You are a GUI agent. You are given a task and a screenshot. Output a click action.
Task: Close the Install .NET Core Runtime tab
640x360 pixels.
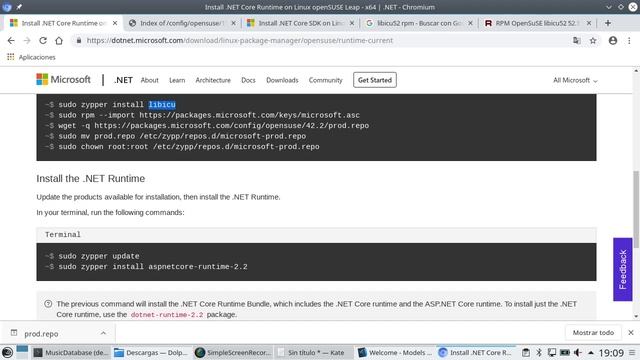click(115, 23)
